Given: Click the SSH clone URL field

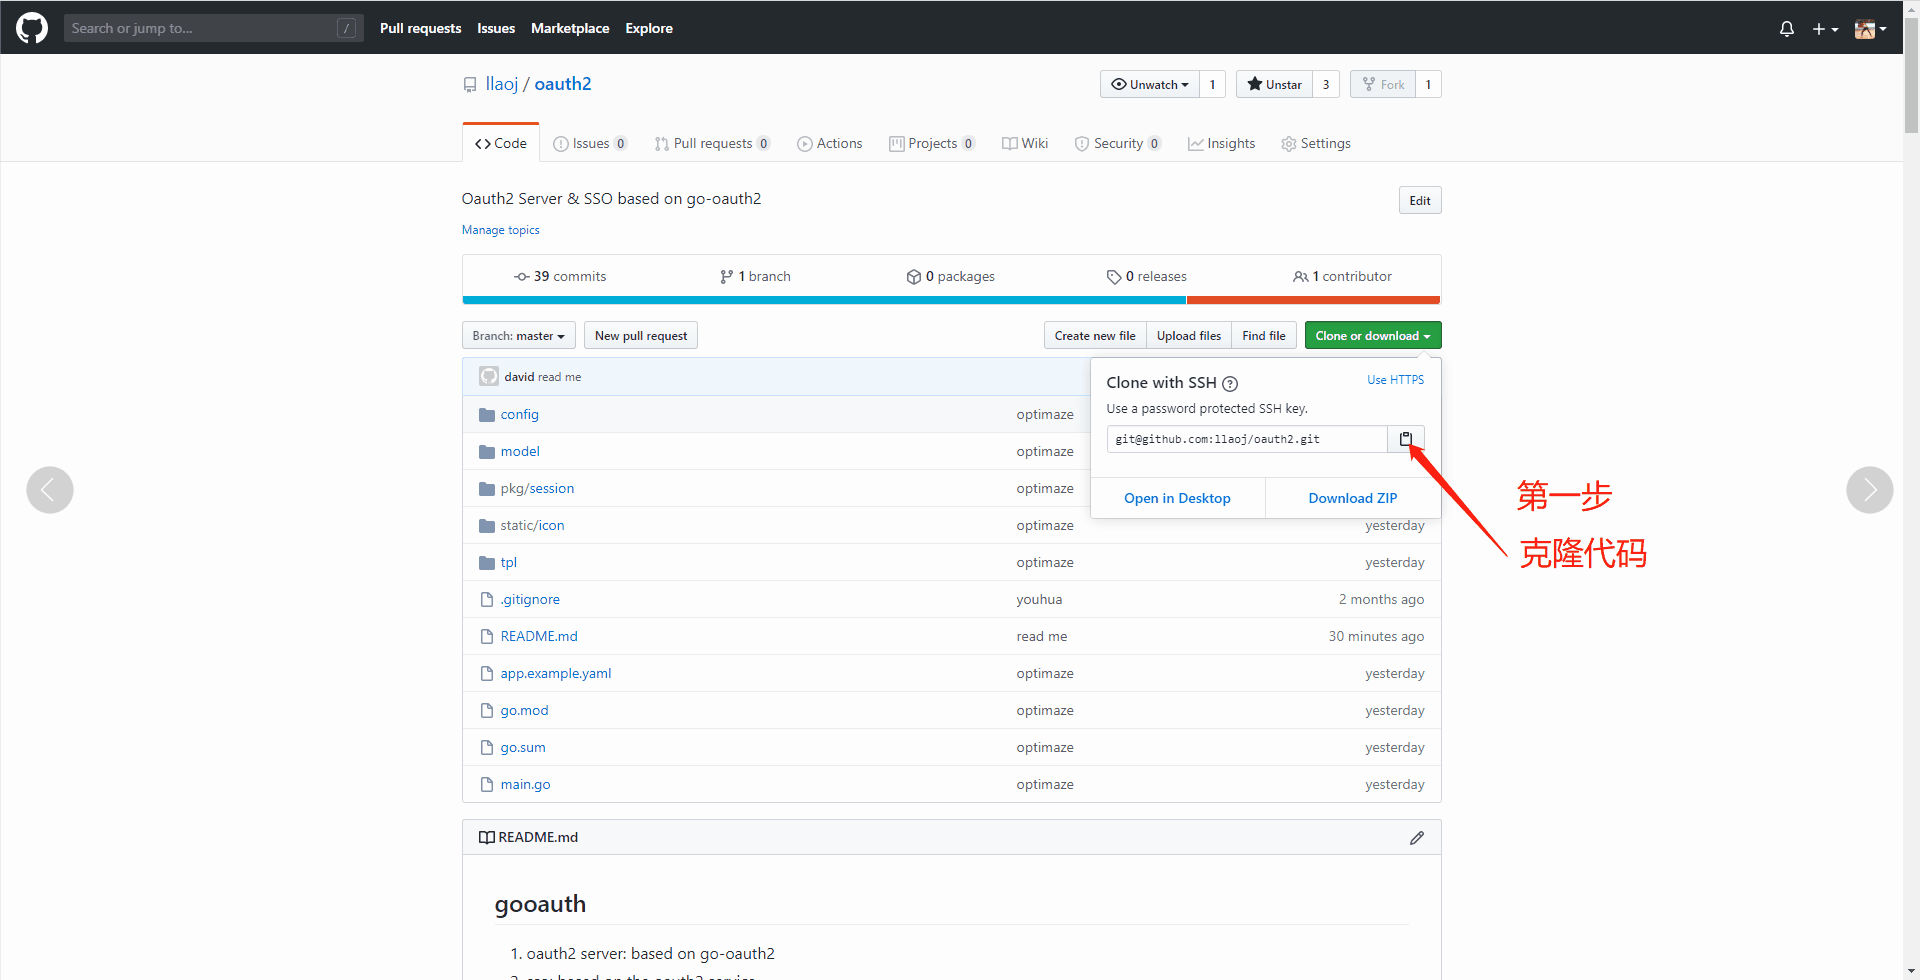Looking at the screenshot, I should pos(1247,439).
